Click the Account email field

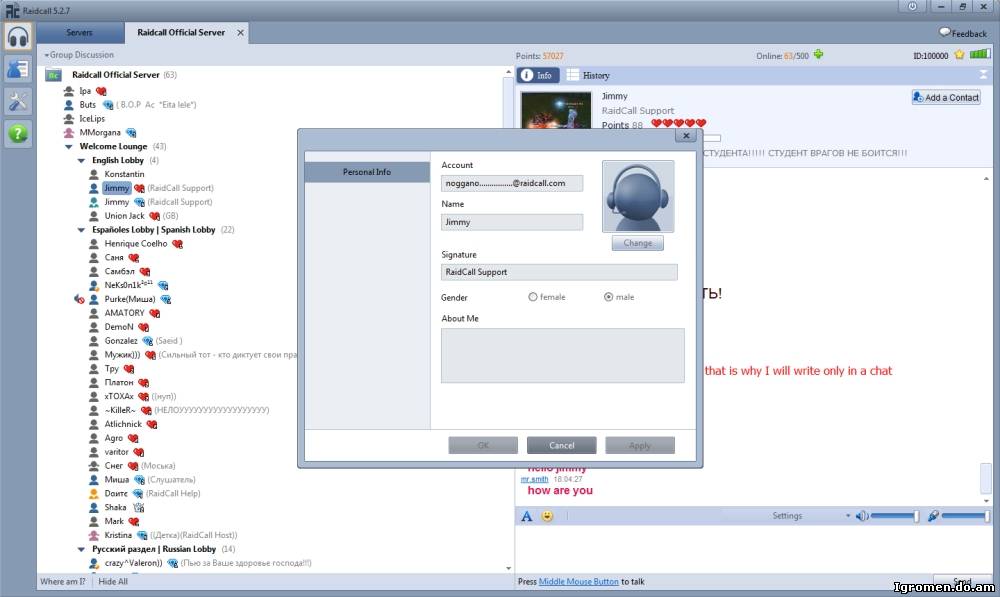[x=511, y=183]
